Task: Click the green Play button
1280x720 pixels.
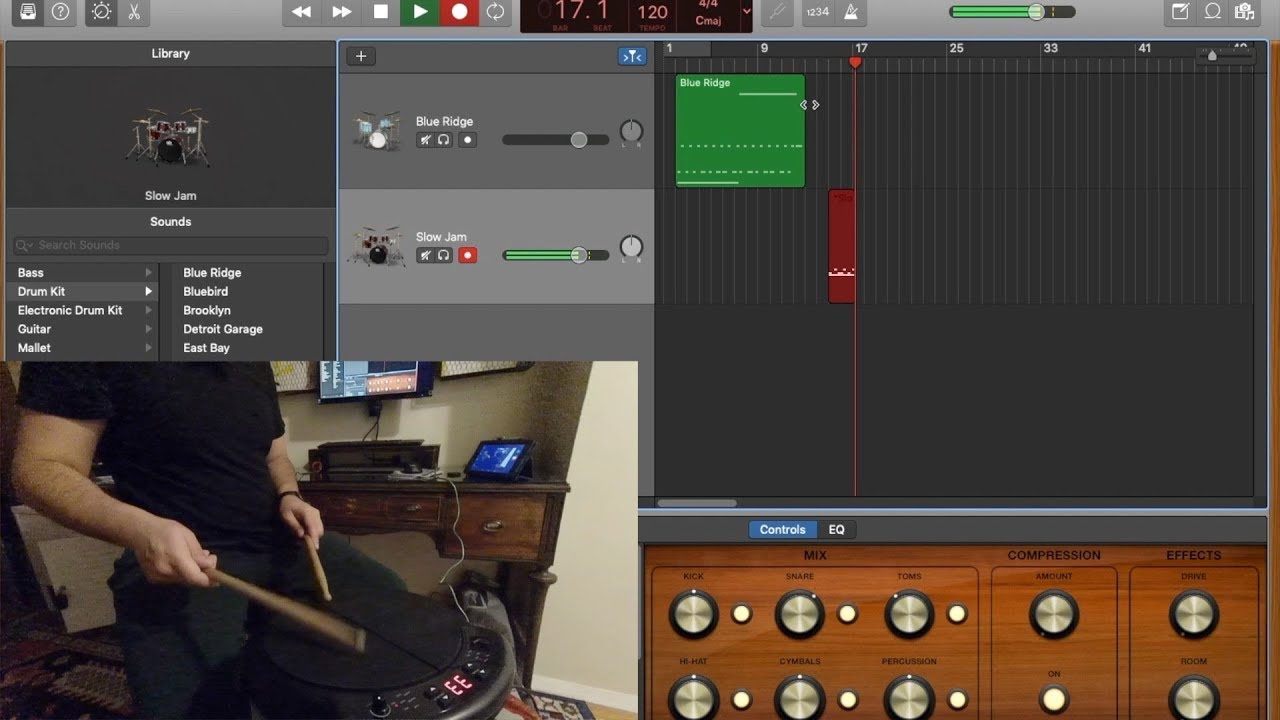Action: pos(420,12)
